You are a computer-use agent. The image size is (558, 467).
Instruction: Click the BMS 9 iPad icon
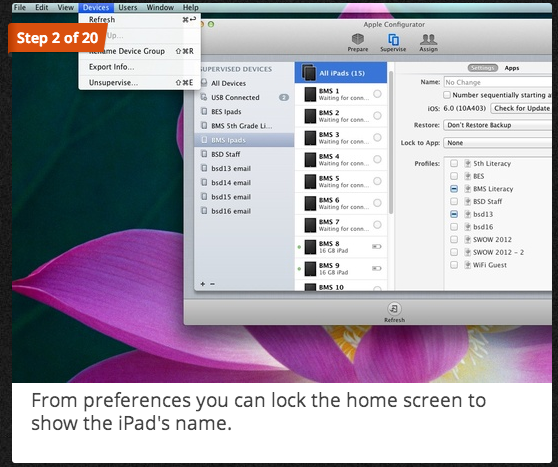(x=310, y=269)
